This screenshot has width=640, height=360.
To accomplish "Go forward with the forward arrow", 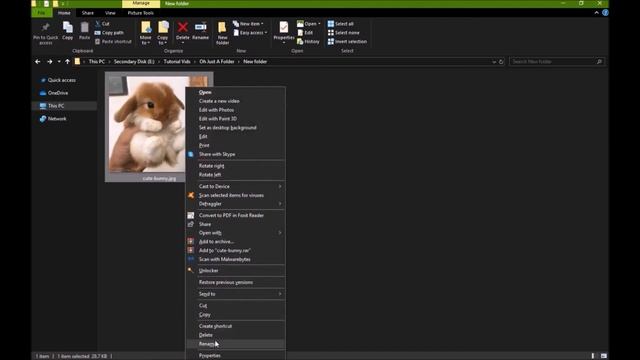I will [x=49, y=62].
